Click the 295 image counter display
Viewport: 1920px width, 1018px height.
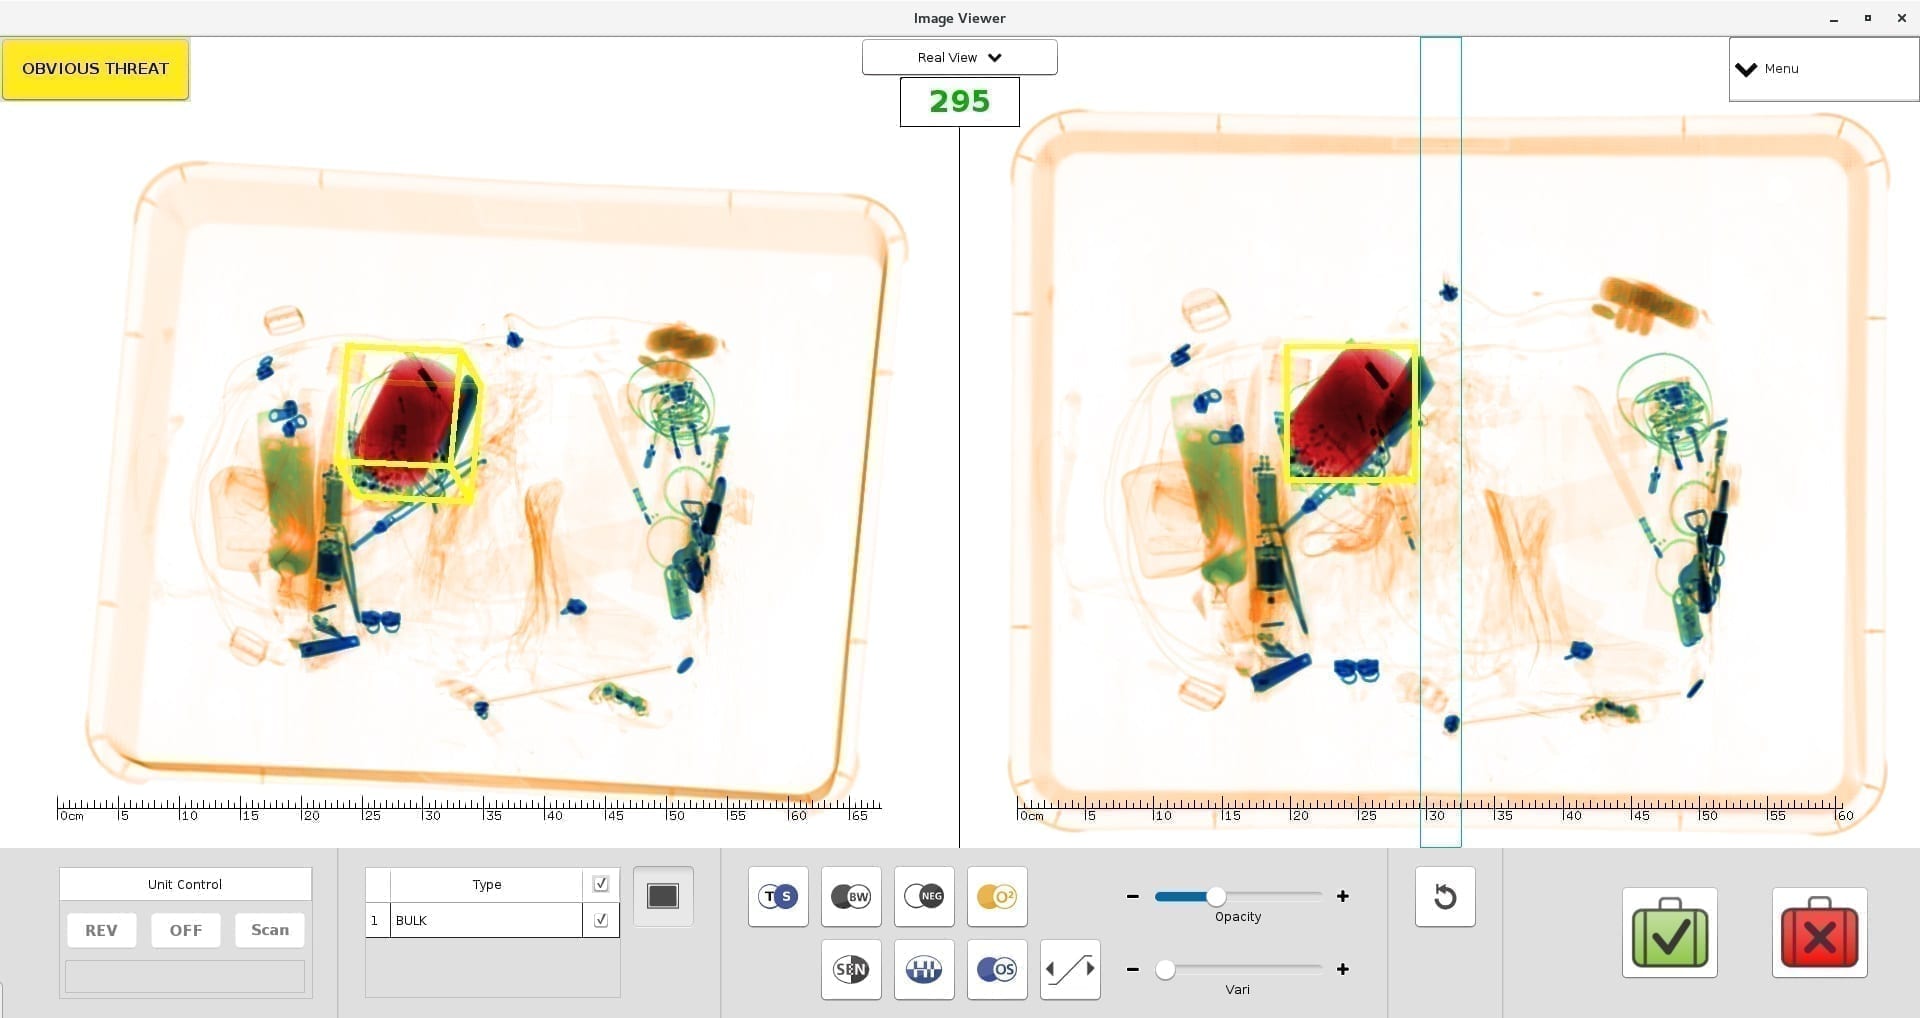[958, 101]
